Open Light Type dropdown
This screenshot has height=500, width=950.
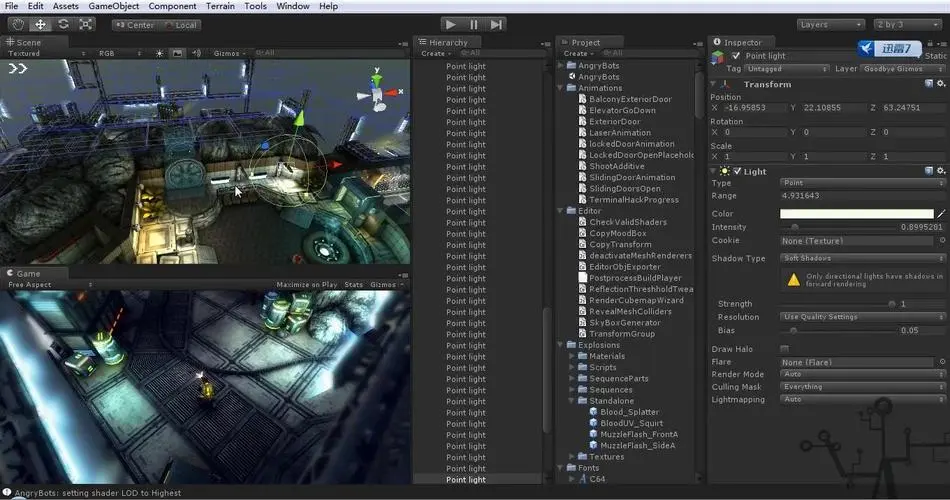point(863,182)
